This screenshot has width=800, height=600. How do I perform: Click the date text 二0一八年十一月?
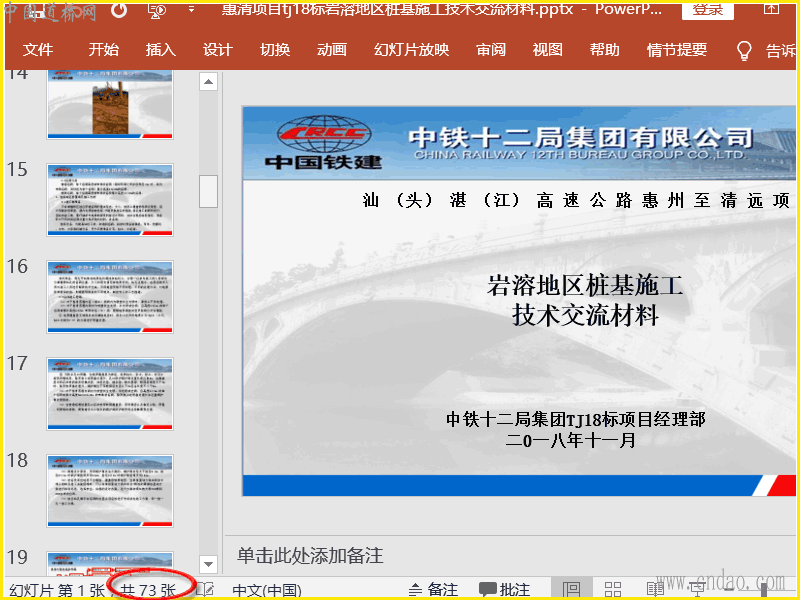tap(570, 440)
